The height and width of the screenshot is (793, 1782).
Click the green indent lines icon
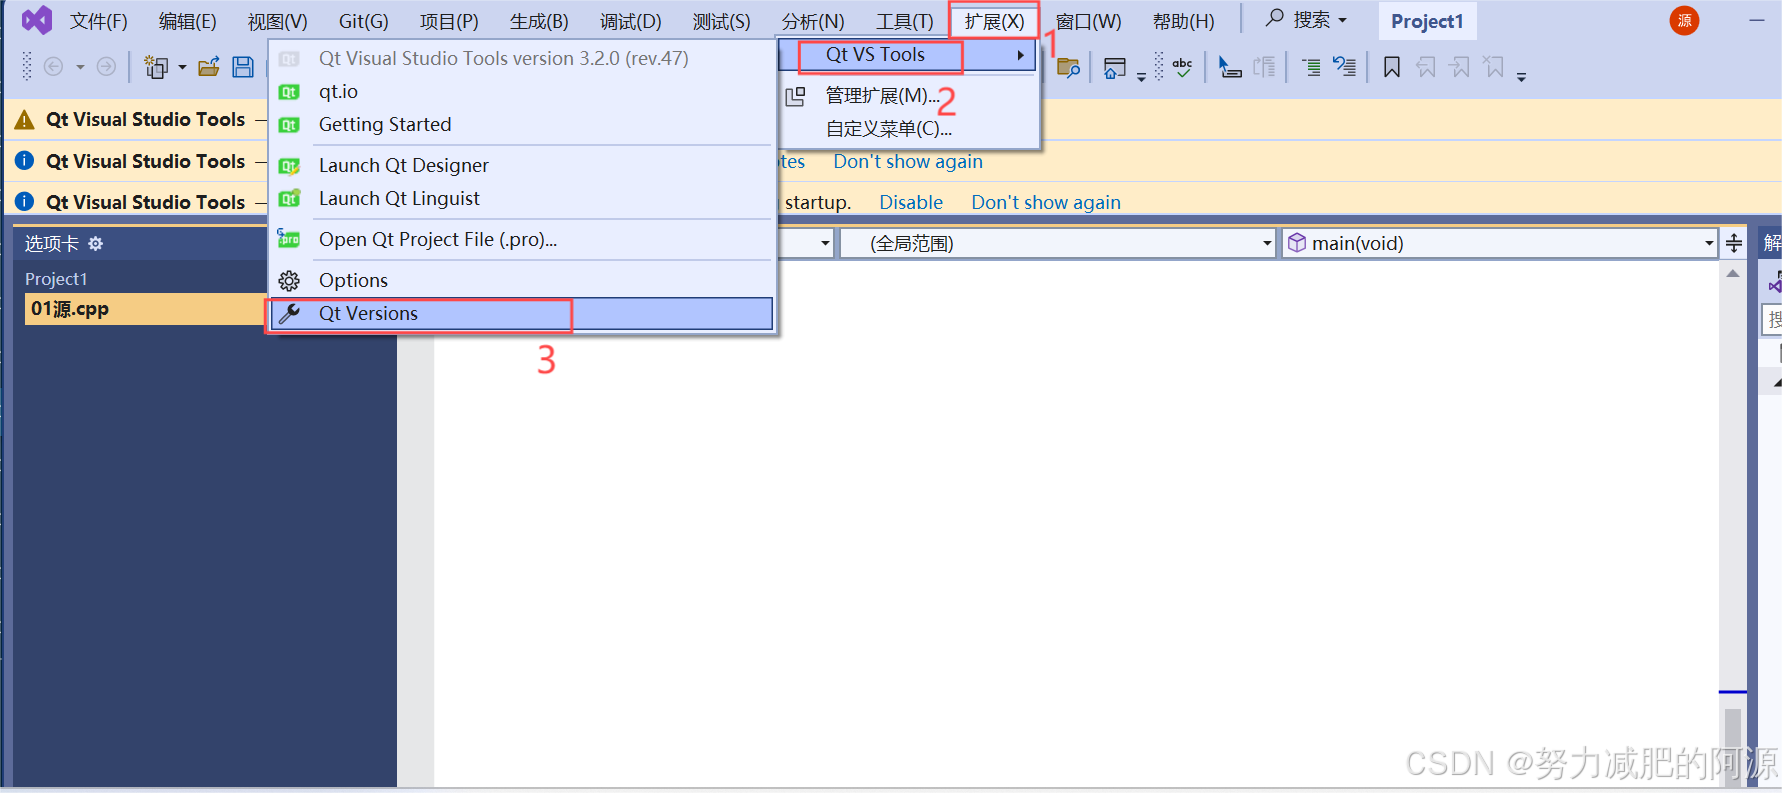point(1311,67)
